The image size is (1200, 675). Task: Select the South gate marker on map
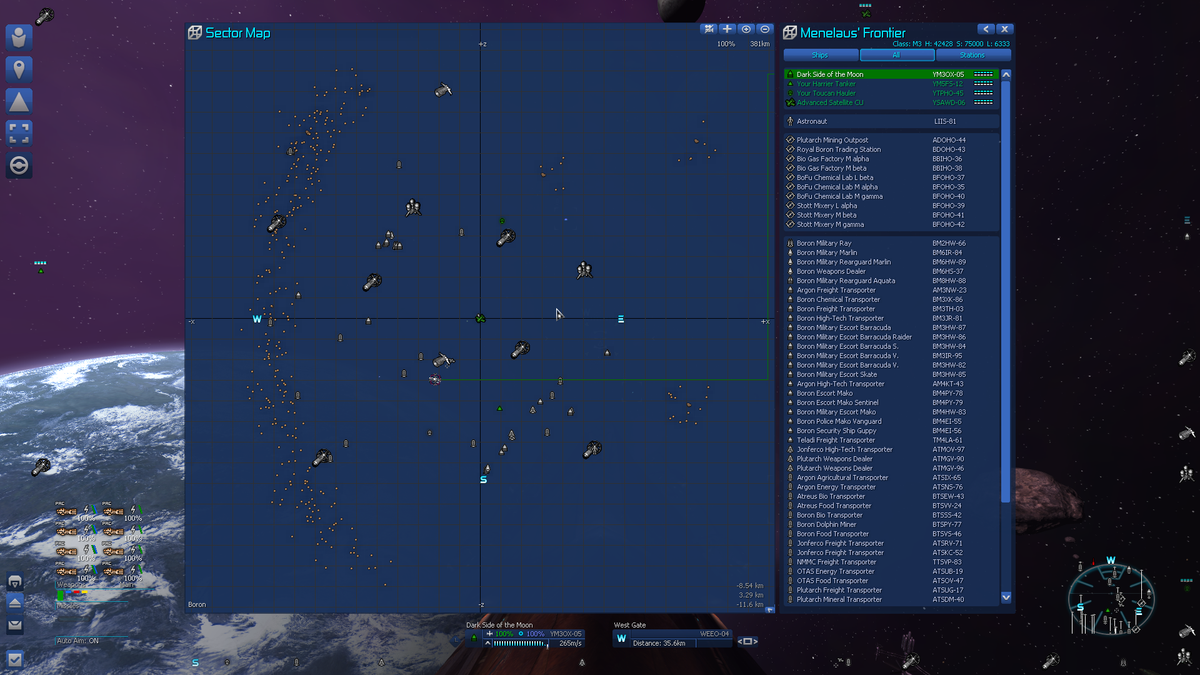click(483, 480)
